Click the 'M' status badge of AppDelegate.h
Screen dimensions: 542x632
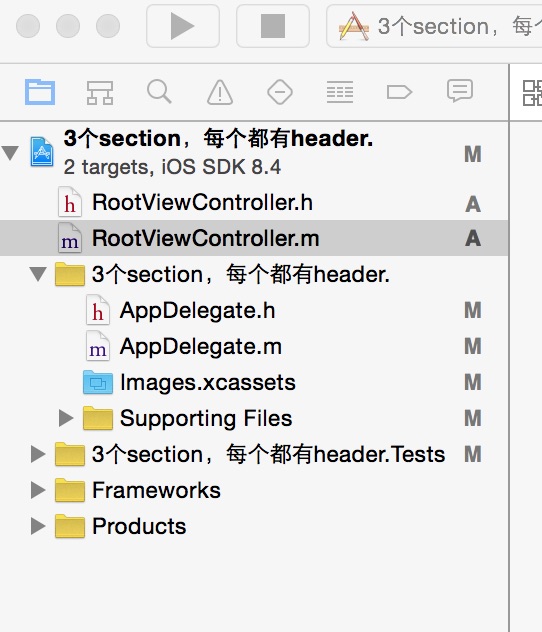(473, 310)
